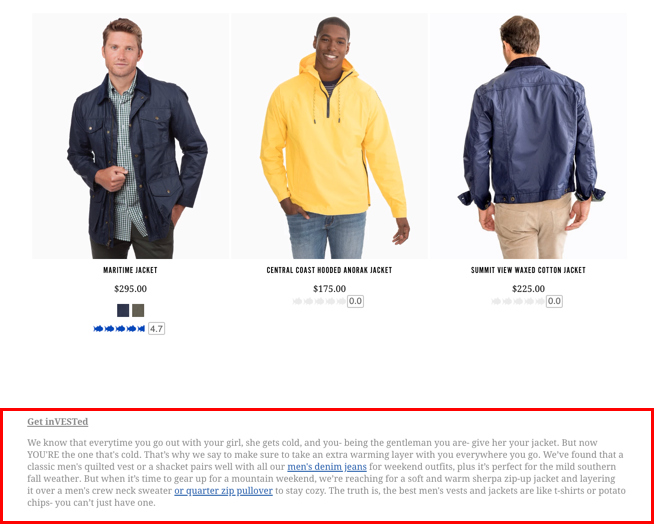The width and height of the screenshot is (654, 524).
Task: Click the Central Coast Hooded Anorak Jacket title
Action: coord(330,270)
